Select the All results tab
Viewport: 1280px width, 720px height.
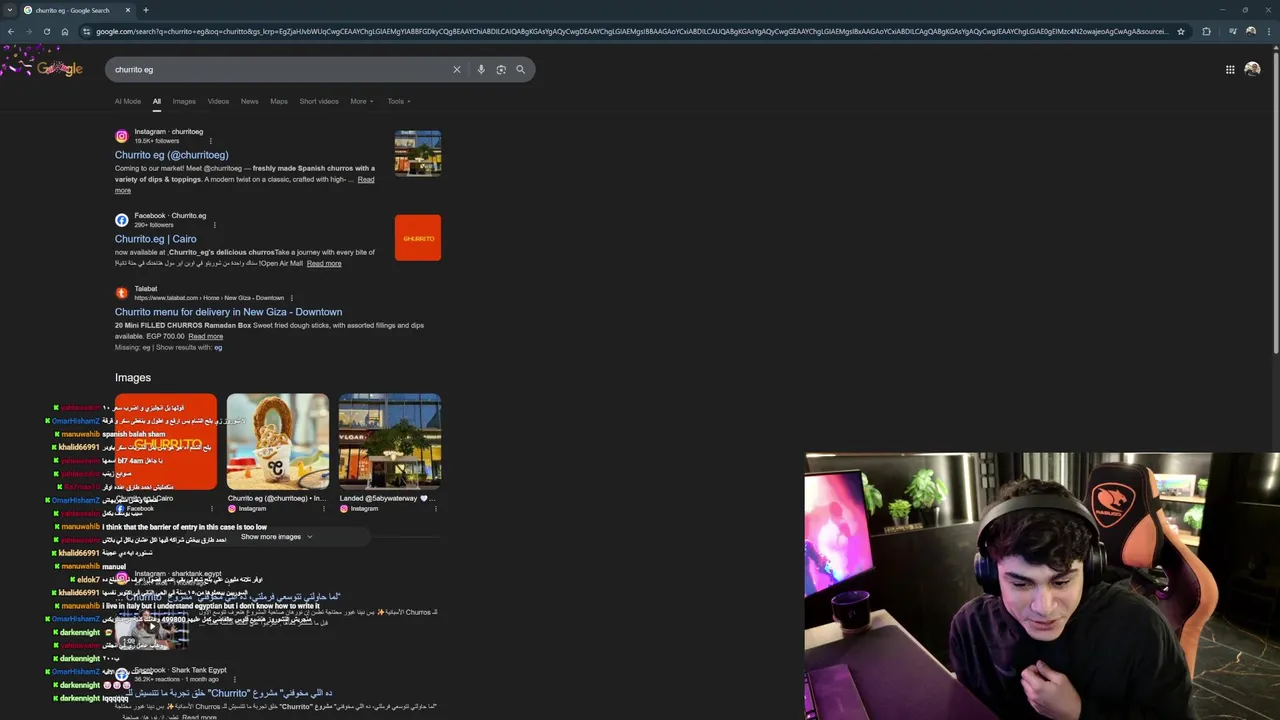(156, 101)
